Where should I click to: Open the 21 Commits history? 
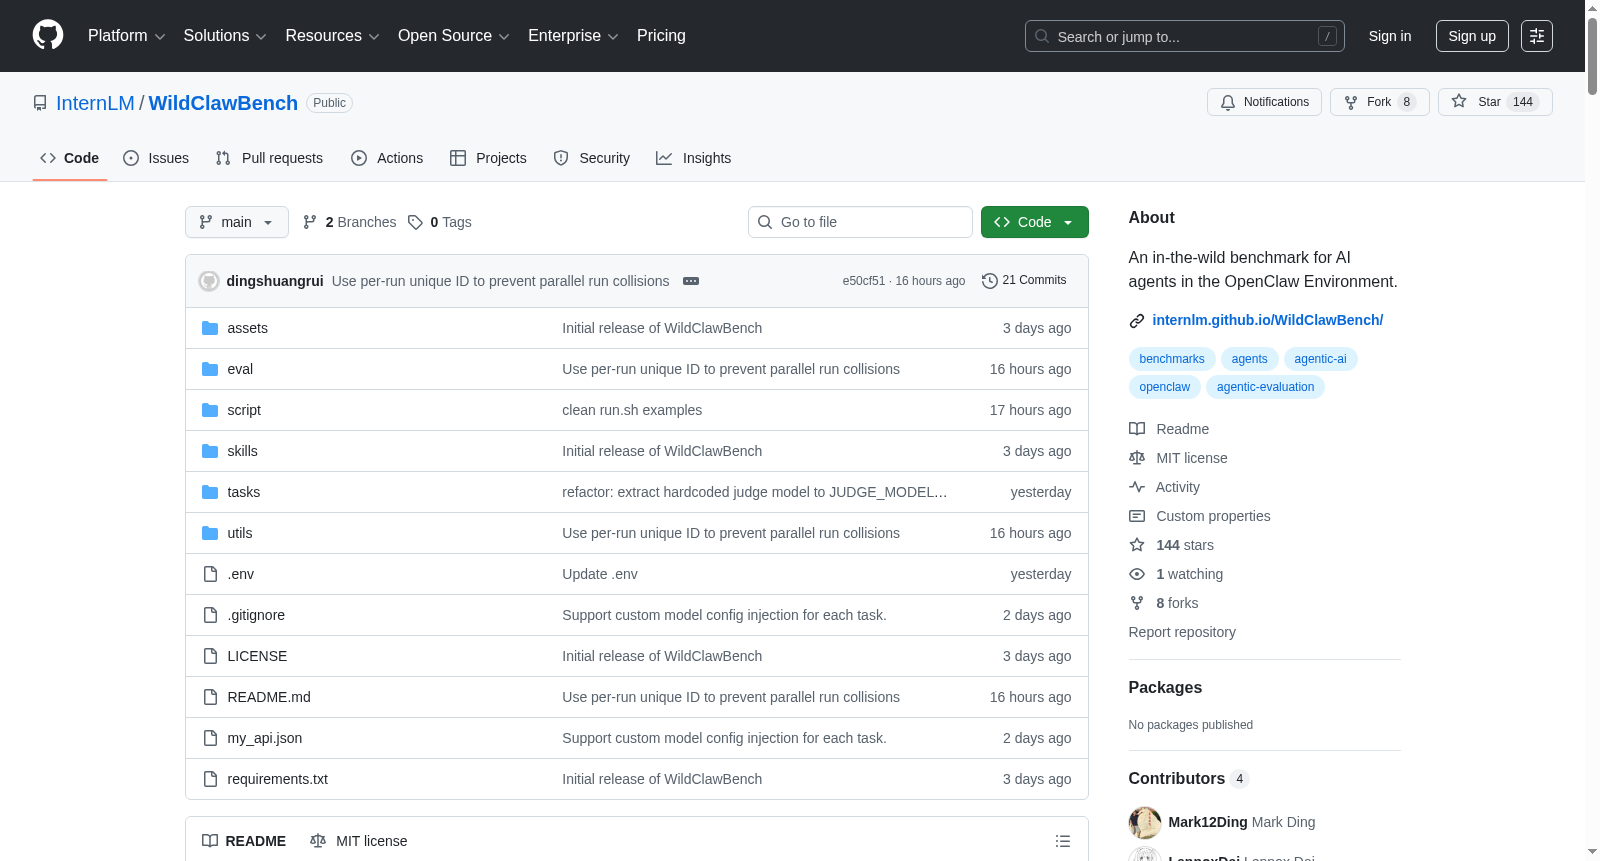coord(1025,281)
